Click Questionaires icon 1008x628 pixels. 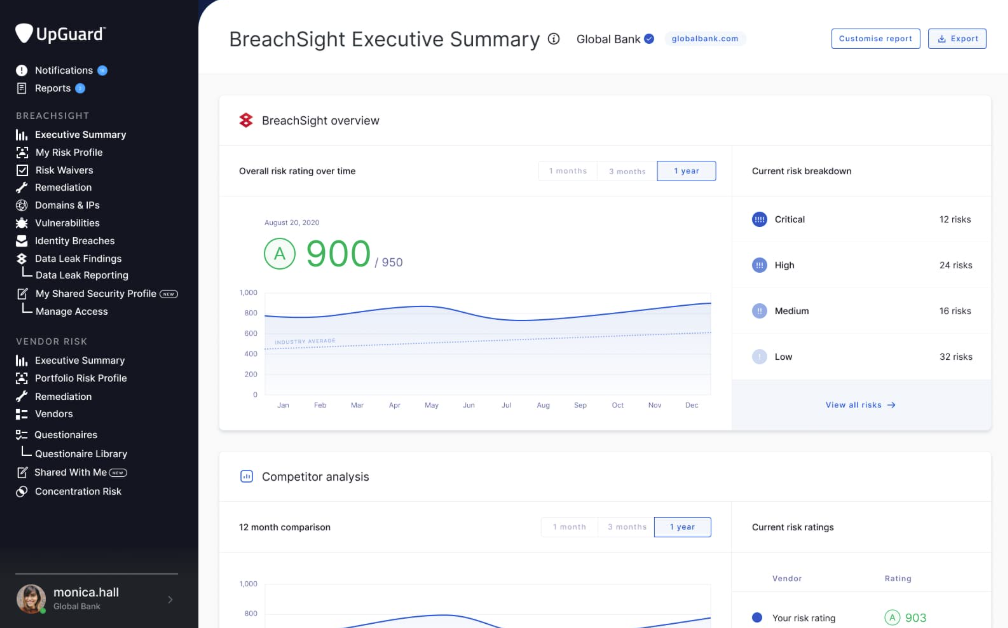[x=22, y=435]
